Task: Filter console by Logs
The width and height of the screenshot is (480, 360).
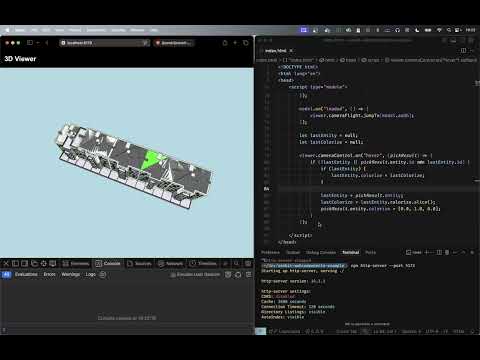Action: click(x=90, y=274)
